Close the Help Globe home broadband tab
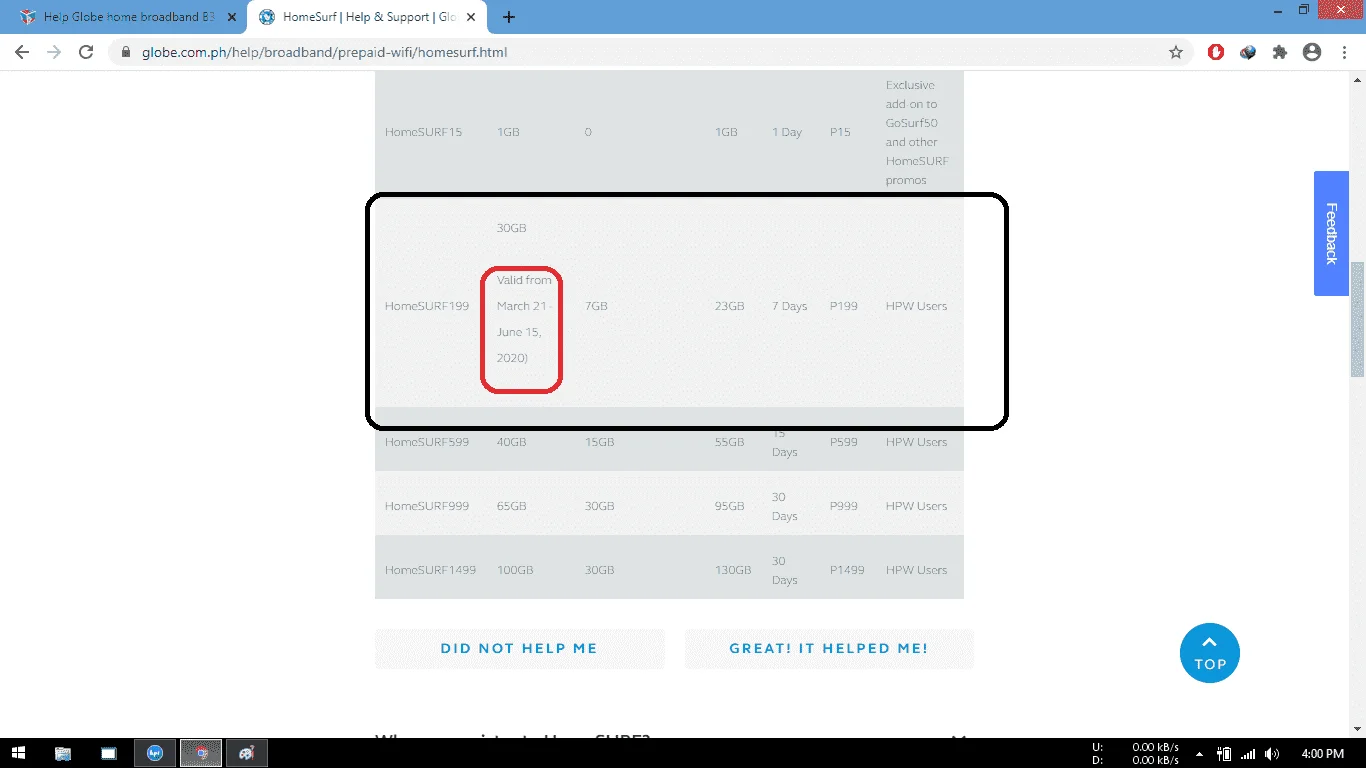 coord(232,17)
